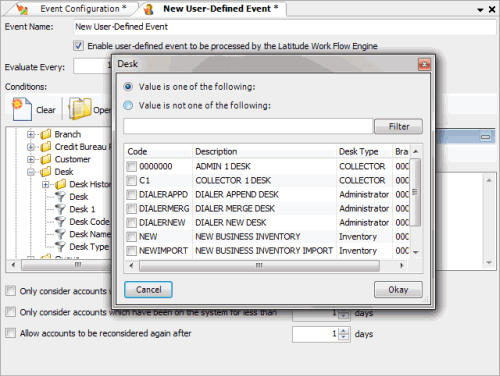Click the Desk Code filter funnel icon
The width and height of the screenshot is (500, 376).
[x=60, y=222]
